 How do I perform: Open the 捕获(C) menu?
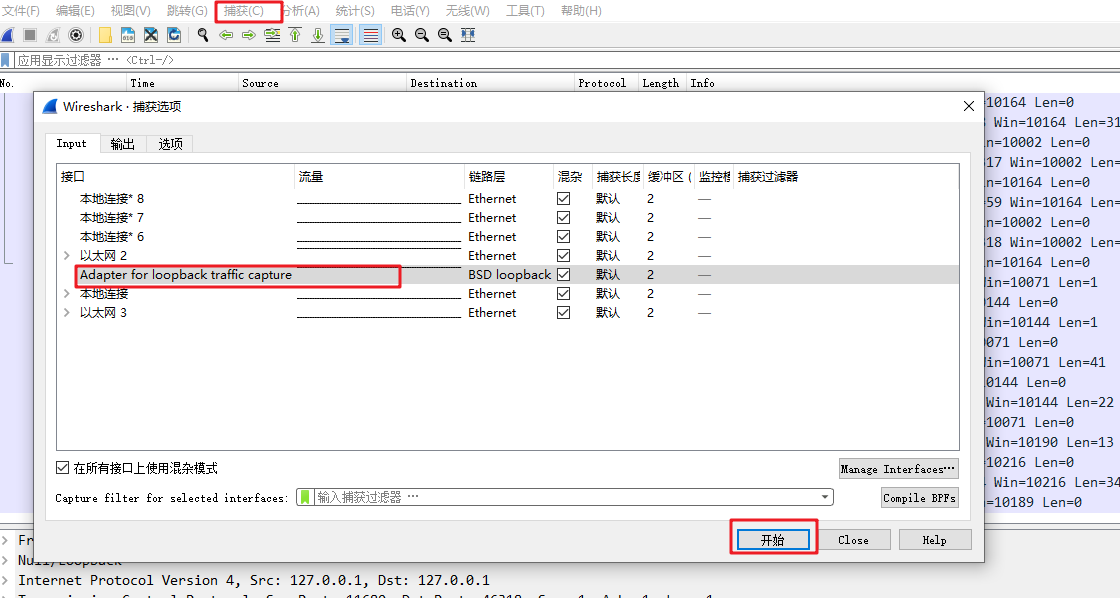point(244,11)
